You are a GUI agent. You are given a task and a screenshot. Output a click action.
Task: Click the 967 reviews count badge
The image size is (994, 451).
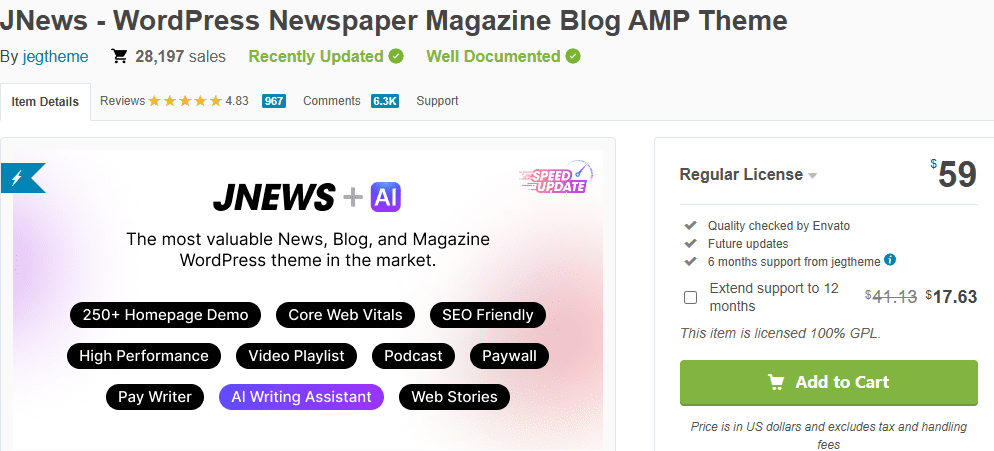click(x=274, y=101)
